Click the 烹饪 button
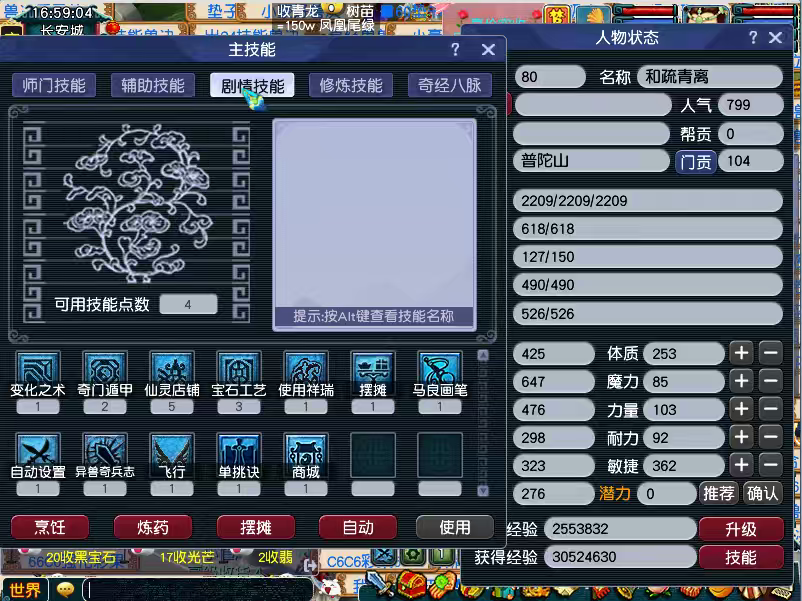The image size is (802, 601). pos(50,527)
